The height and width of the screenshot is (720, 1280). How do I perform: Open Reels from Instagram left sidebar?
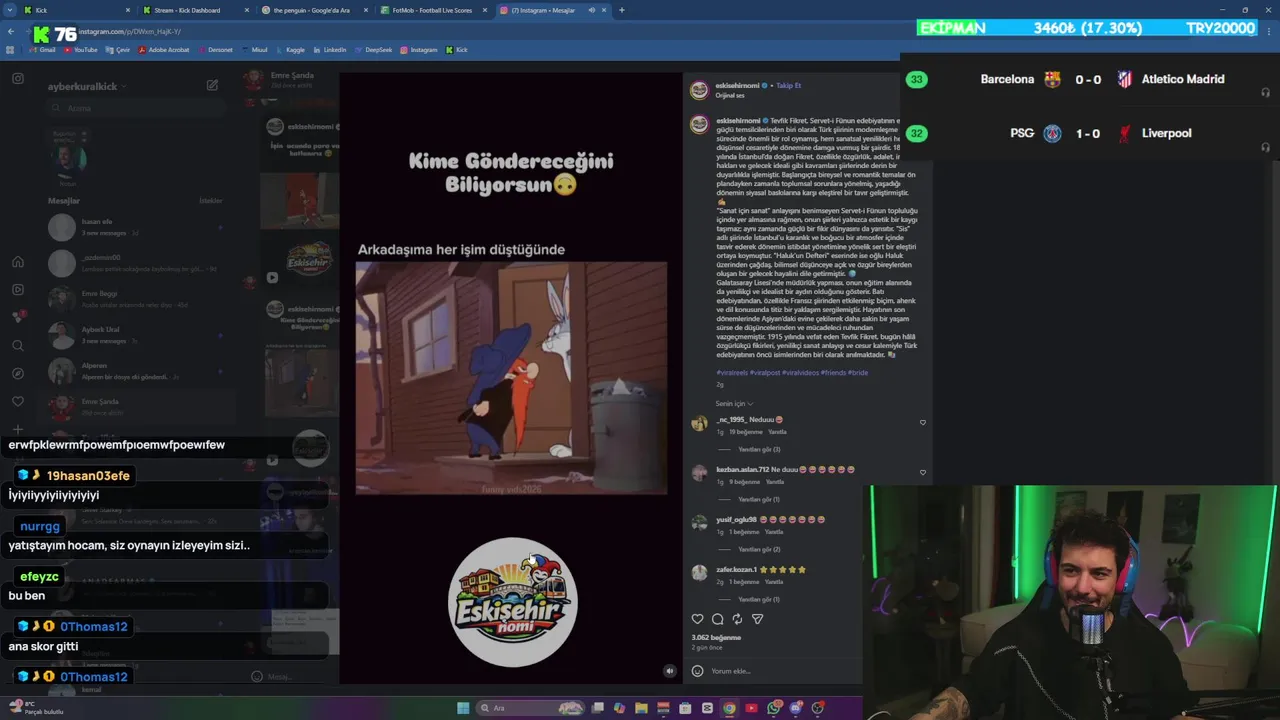(x=18, y=289)
